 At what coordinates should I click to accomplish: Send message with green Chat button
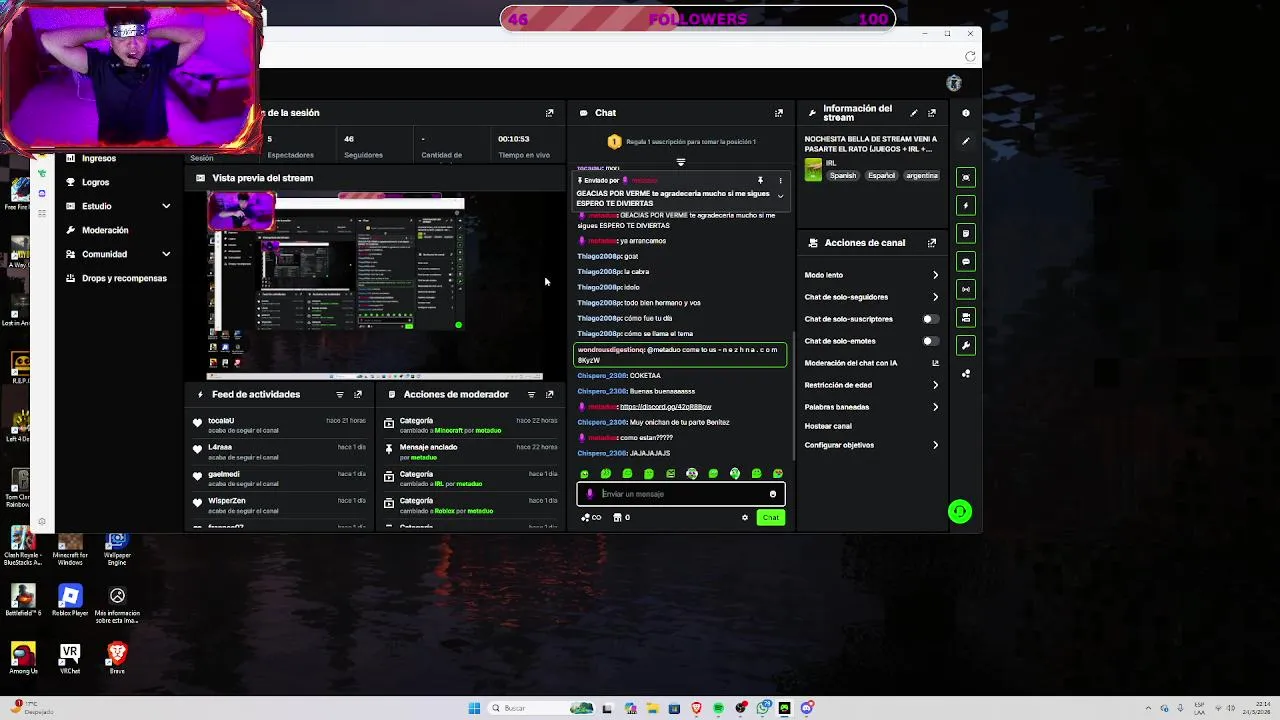tap(770, 517)
